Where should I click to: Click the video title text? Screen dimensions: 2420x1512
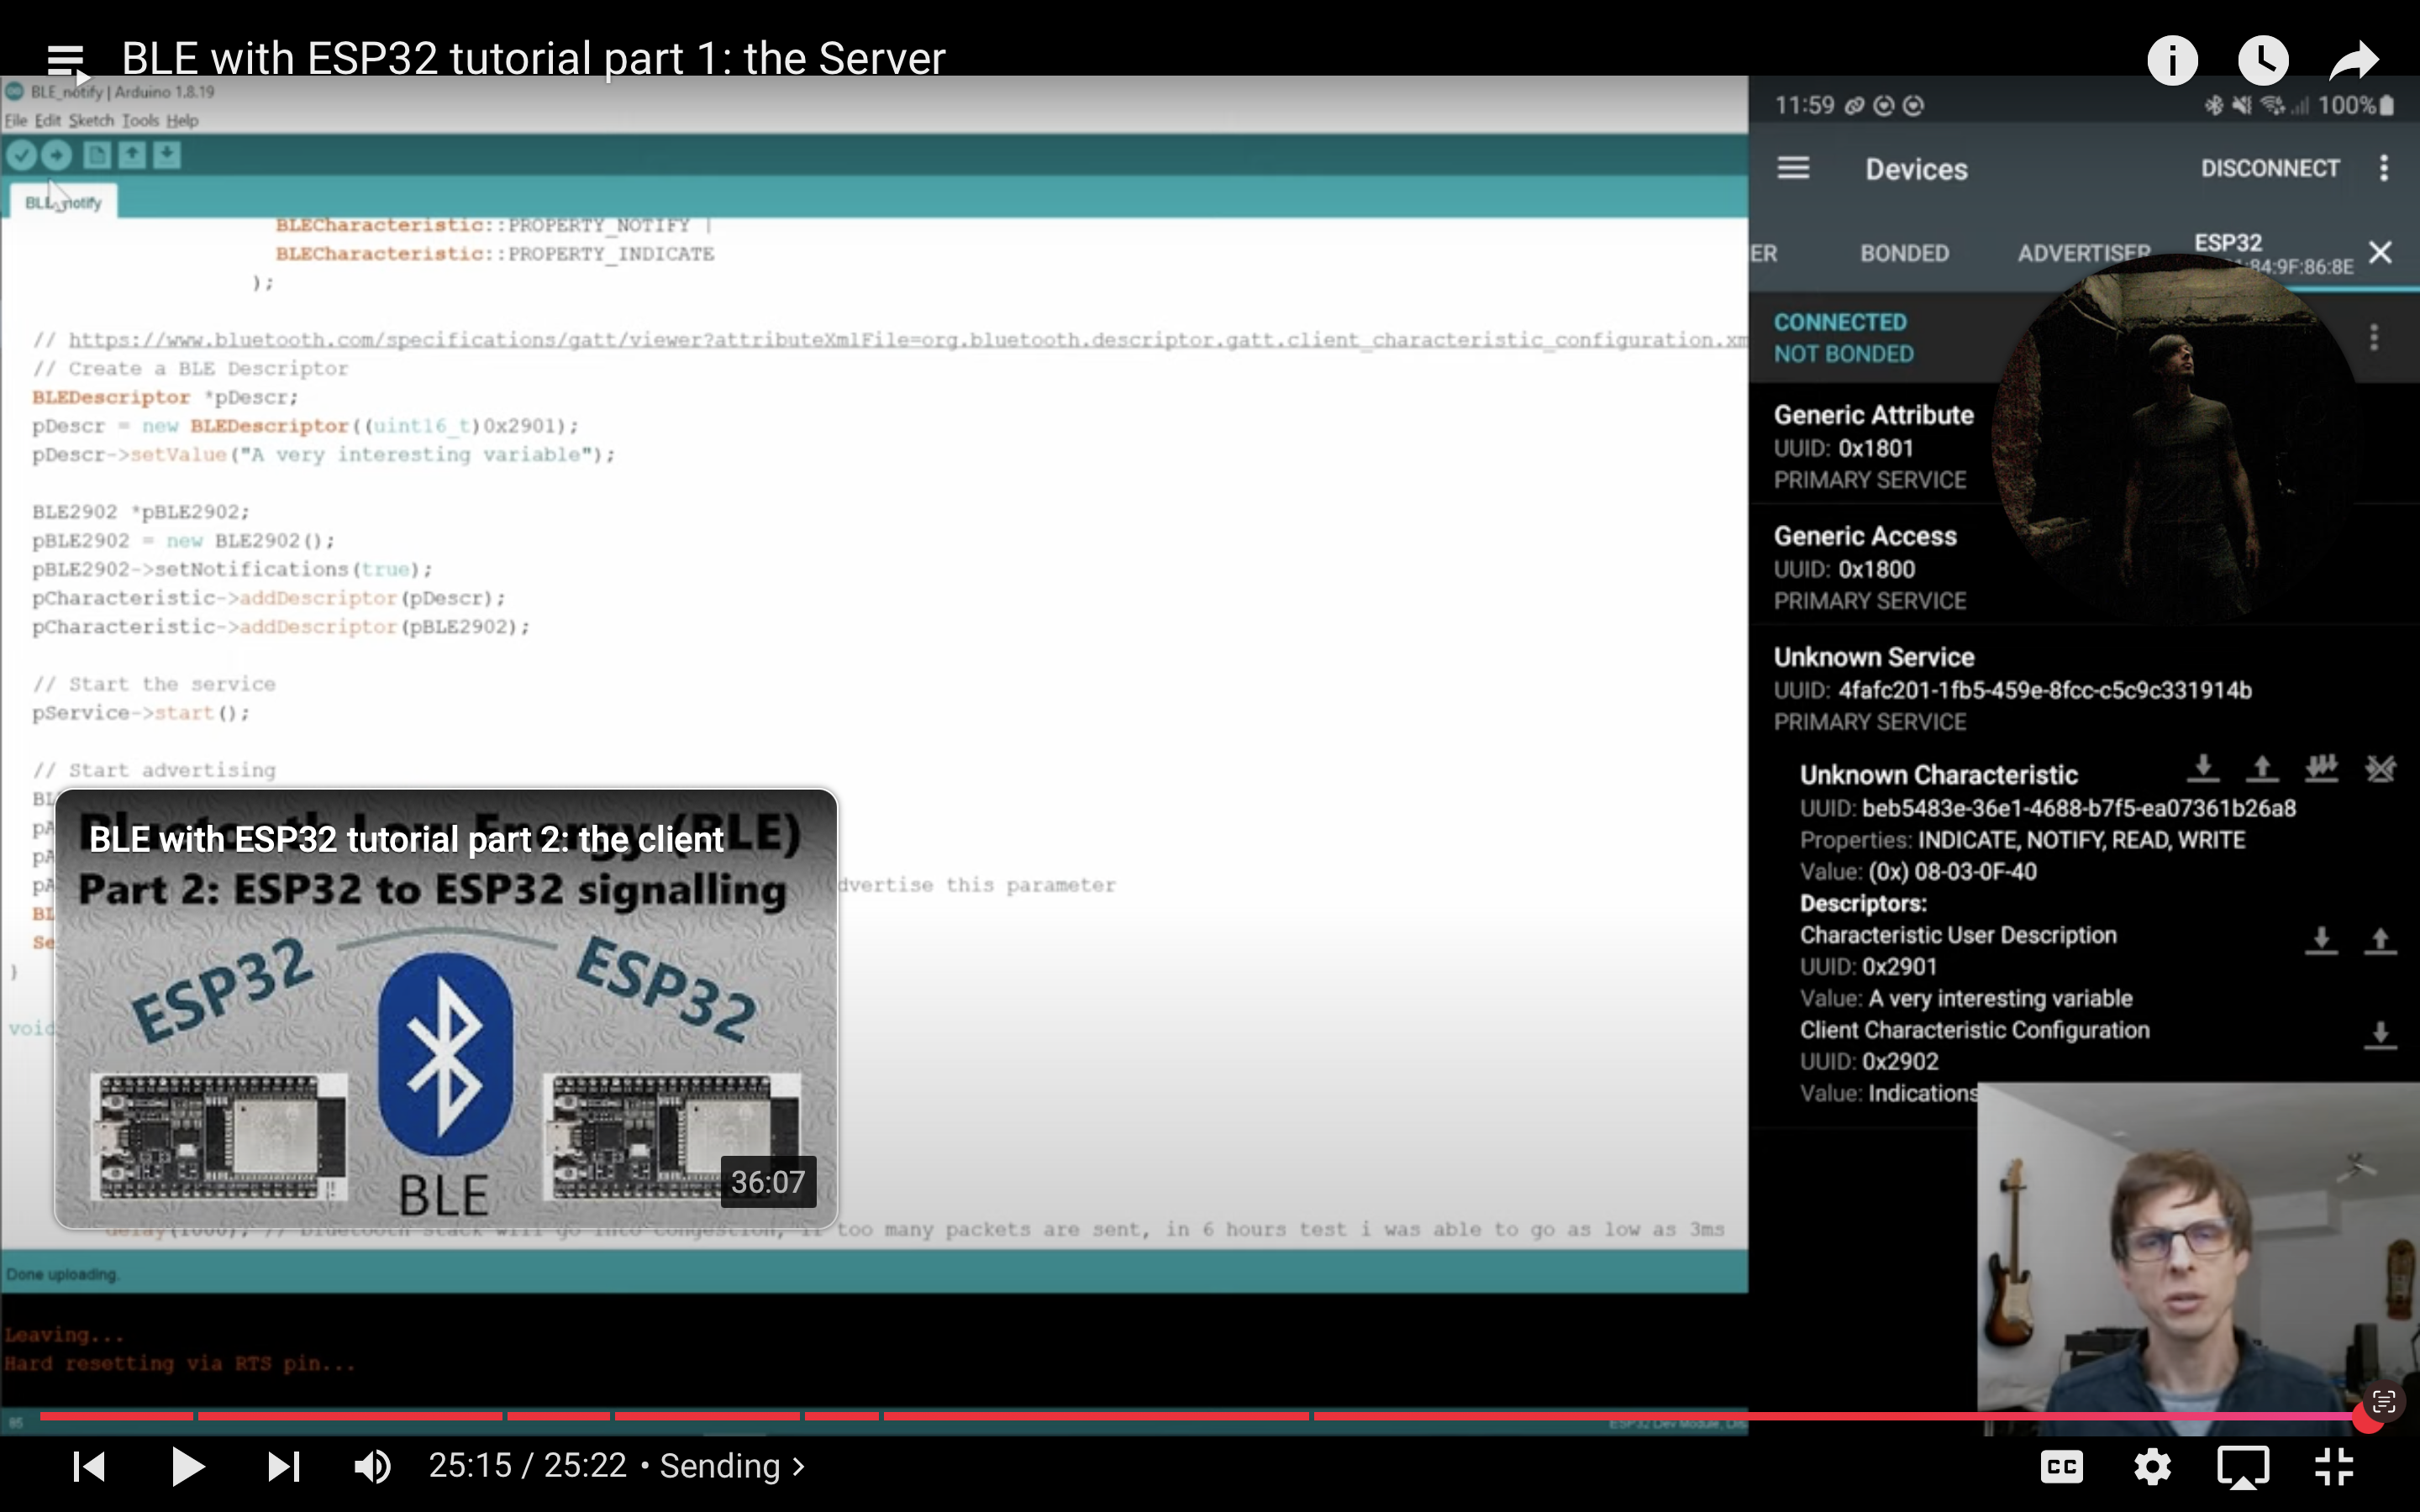click(533, 58)
